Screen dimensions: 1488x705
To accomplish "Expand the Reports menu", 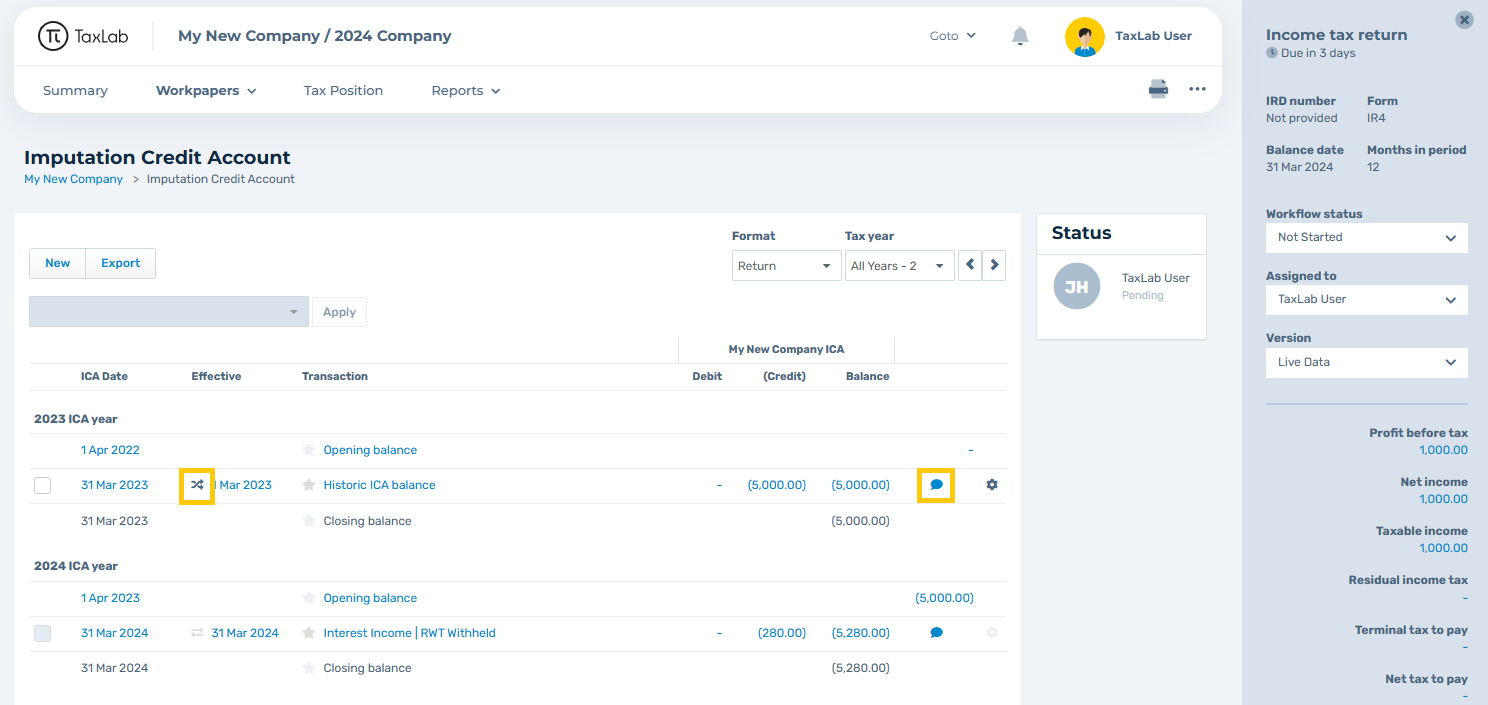I will click(x=466, y=90).
